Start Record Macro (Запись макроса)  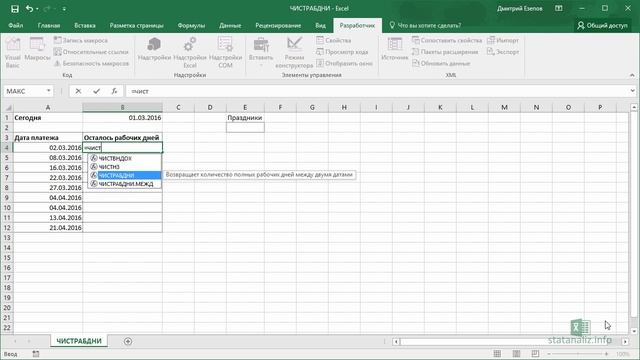(81, 40)
